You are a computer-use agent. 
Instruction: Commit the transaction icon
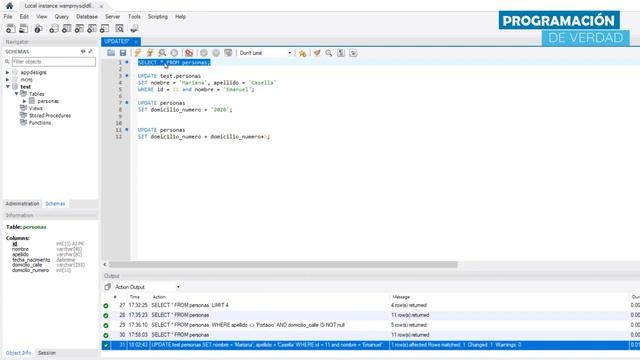204,53
